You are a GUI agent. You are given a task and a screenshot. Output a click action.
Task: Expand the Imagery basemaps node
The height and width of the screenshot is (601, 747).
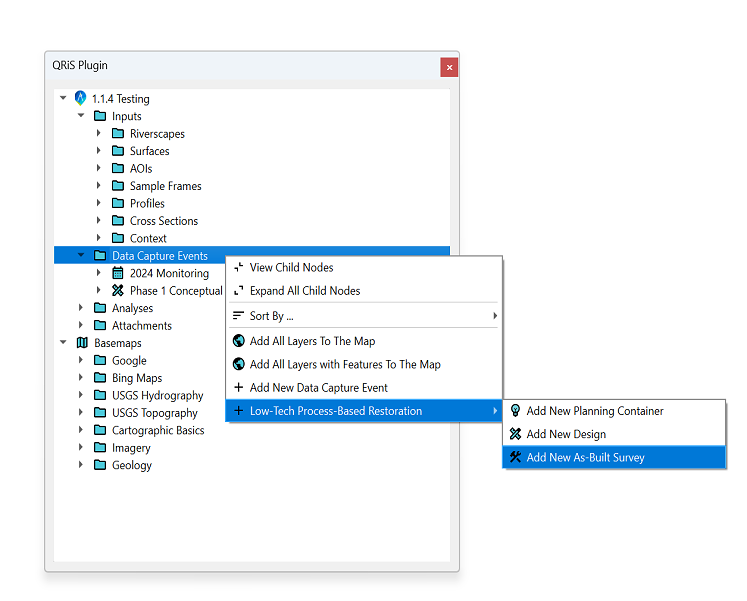[x=81, y=448]
